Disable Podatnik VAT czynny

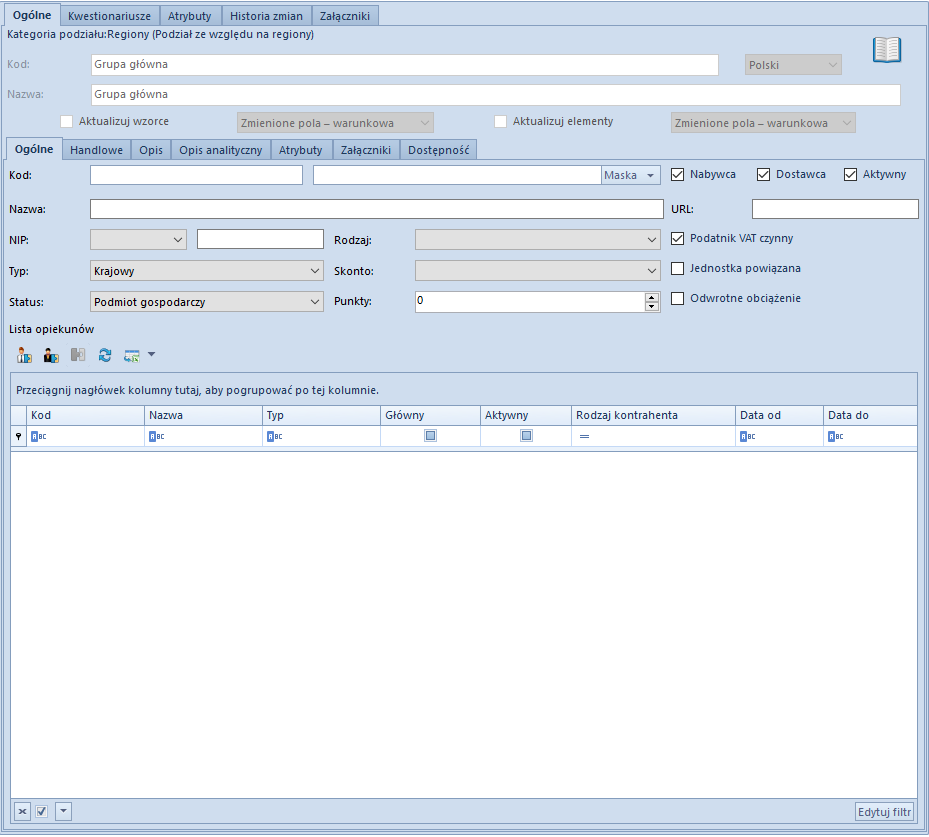[677, 239]
